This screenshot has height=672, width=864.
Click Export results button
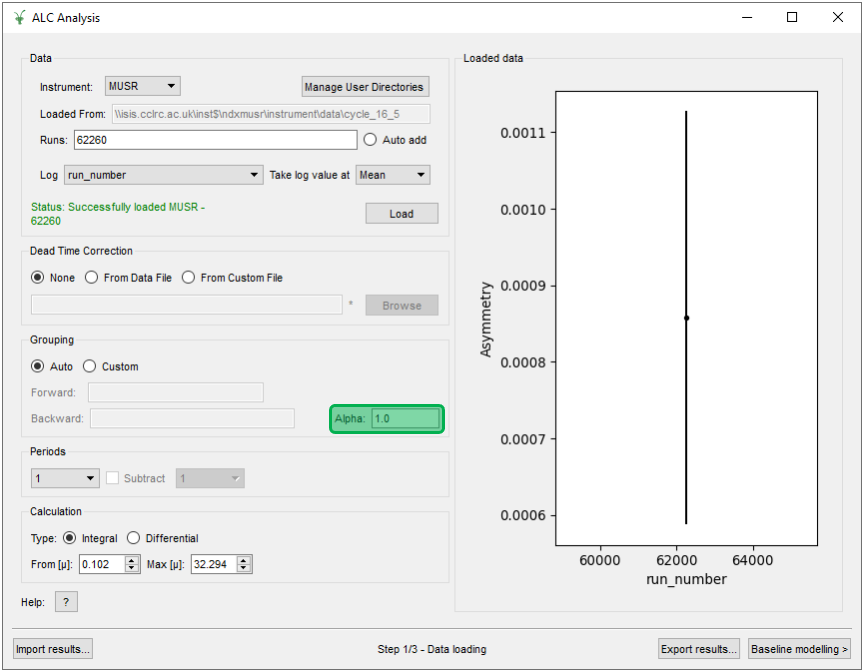[x=699, y=649]
